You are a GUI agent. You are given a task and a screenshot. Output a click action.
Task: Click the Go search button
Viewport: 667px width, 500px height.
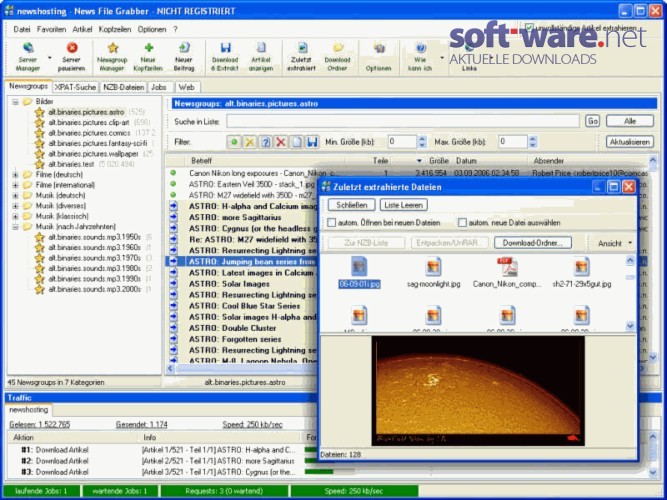(x=592, y=121)
